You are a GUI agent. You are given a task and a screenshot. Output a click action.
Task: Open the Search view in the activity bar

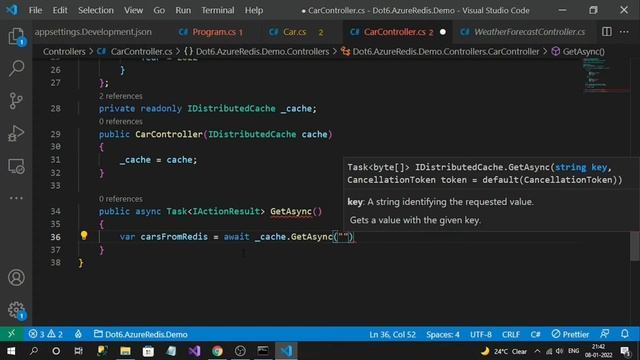tap(16, 68)
